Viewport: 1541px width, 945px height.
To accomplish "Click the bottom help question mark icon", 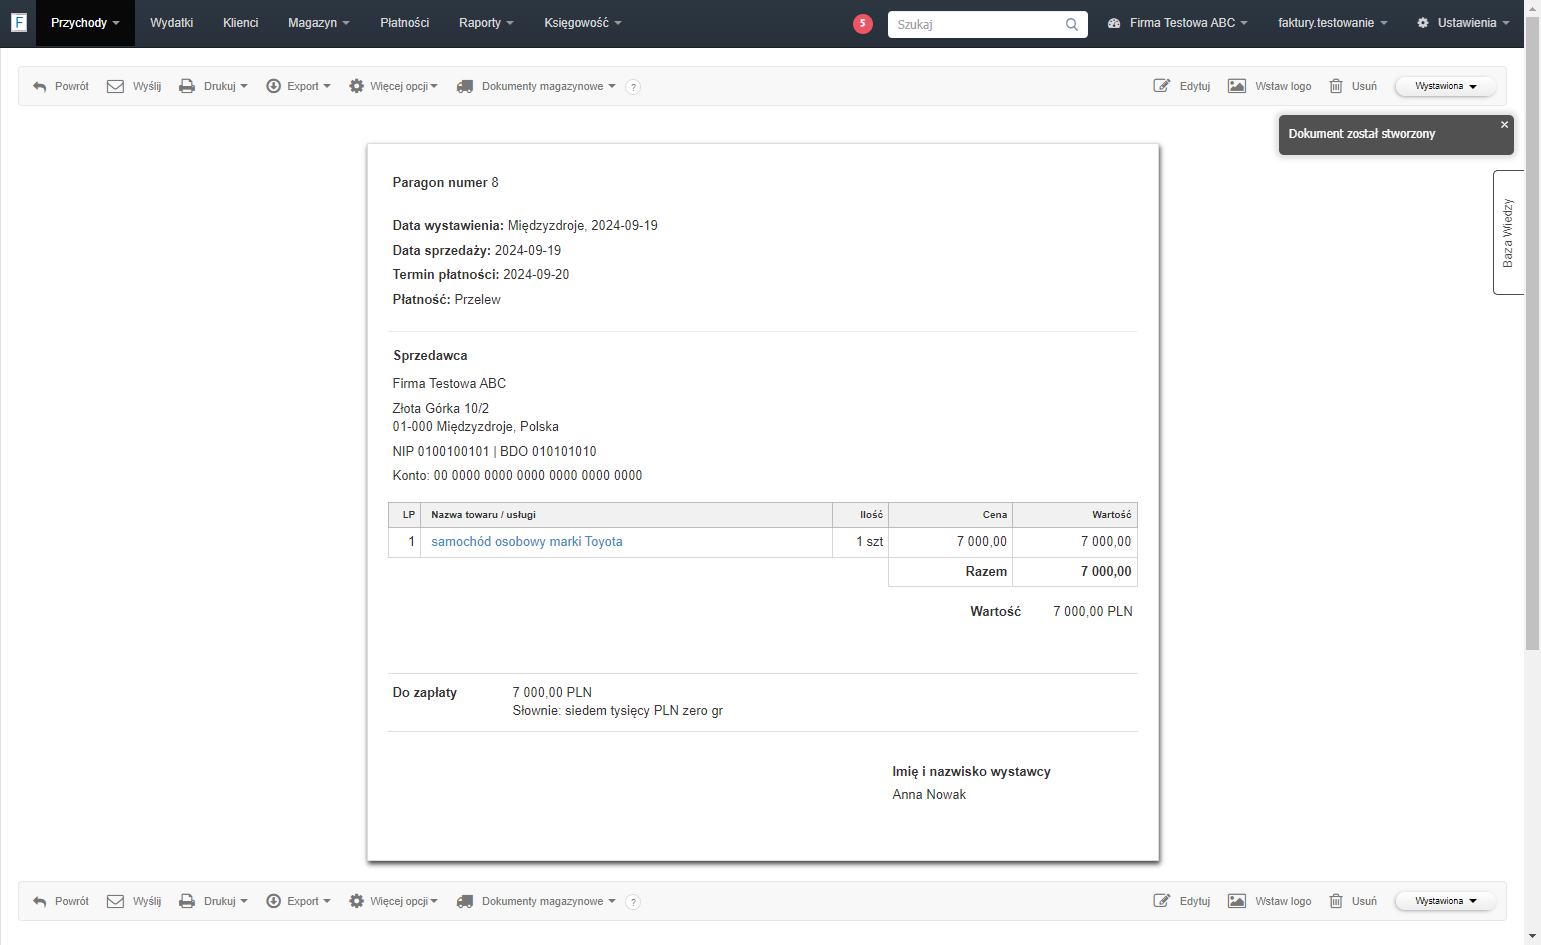I will tap(633, 902).
